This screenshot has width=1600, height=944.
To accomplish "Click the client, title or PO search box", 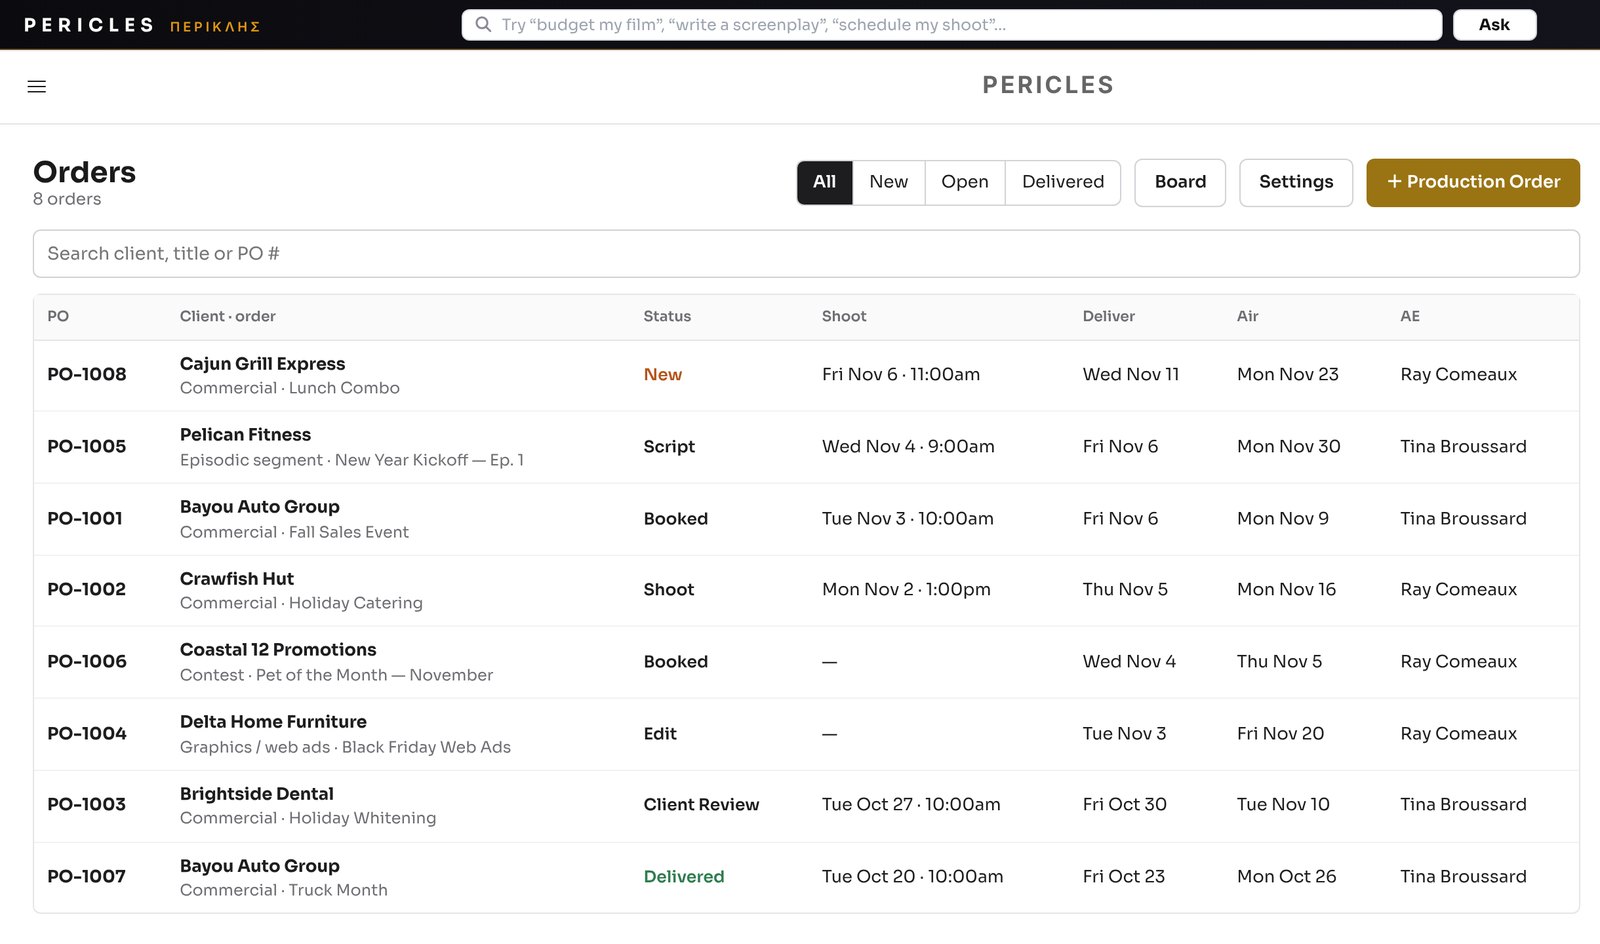I will click(806, 254).
